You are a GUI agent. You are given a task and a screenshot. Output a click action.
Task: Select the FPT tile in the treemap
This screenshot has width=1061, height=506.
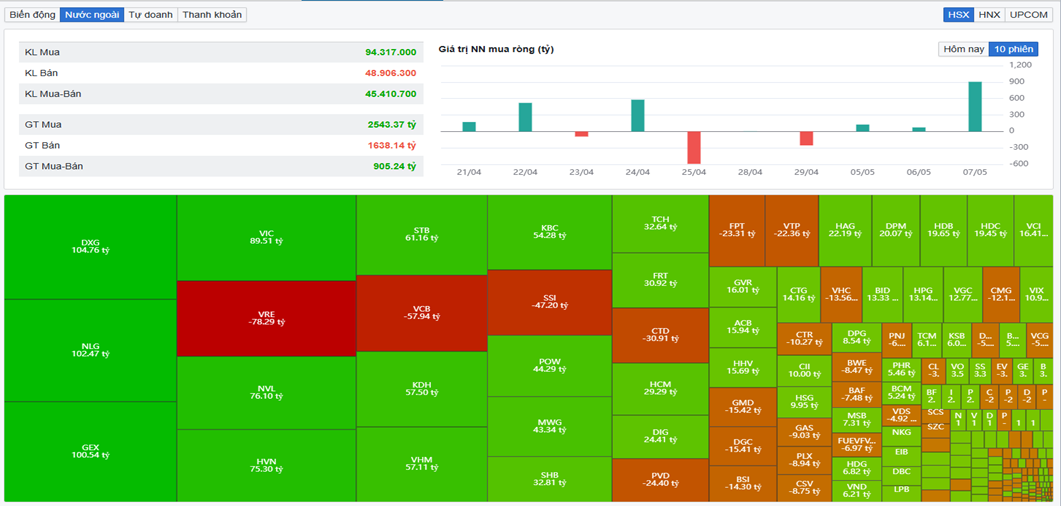[x=736, y=230]
